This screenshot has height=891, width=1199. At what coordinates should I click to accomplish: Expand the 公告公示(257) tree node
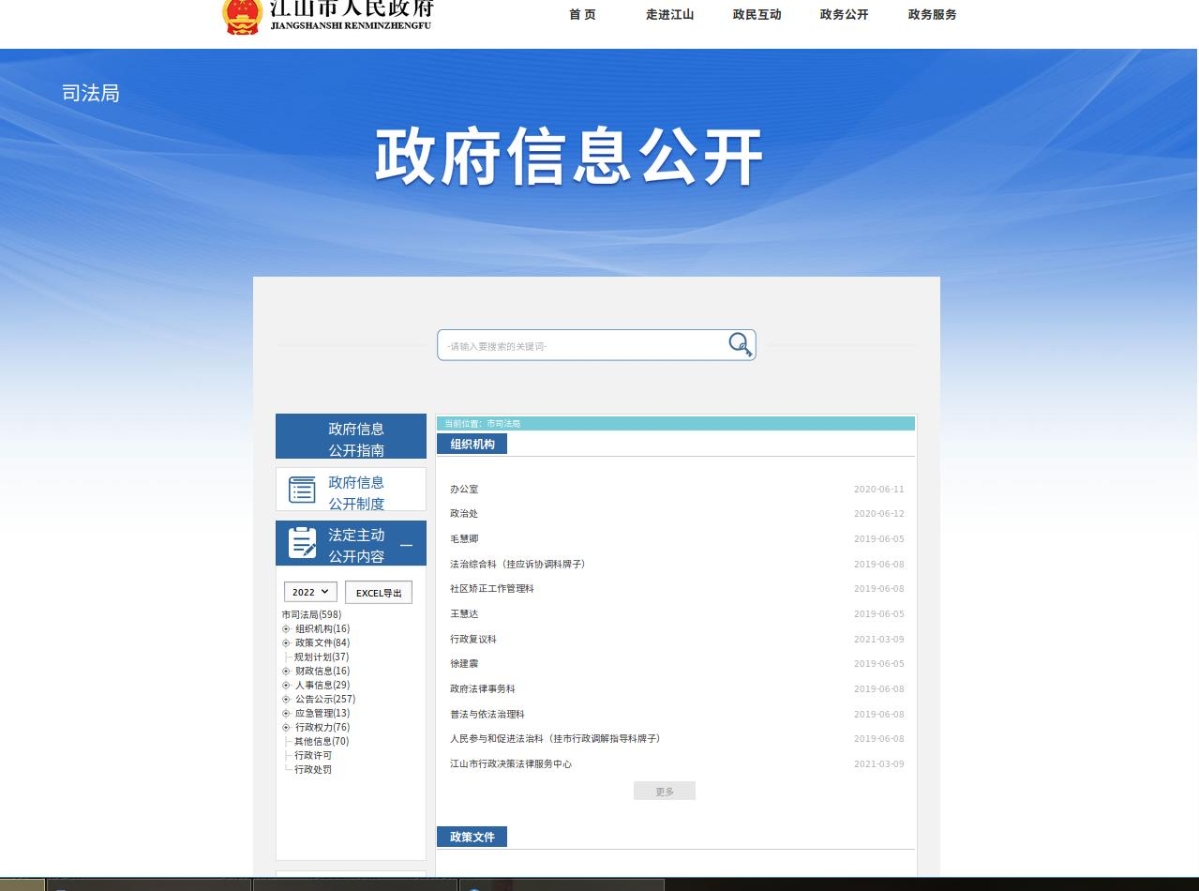coord(286,699)
